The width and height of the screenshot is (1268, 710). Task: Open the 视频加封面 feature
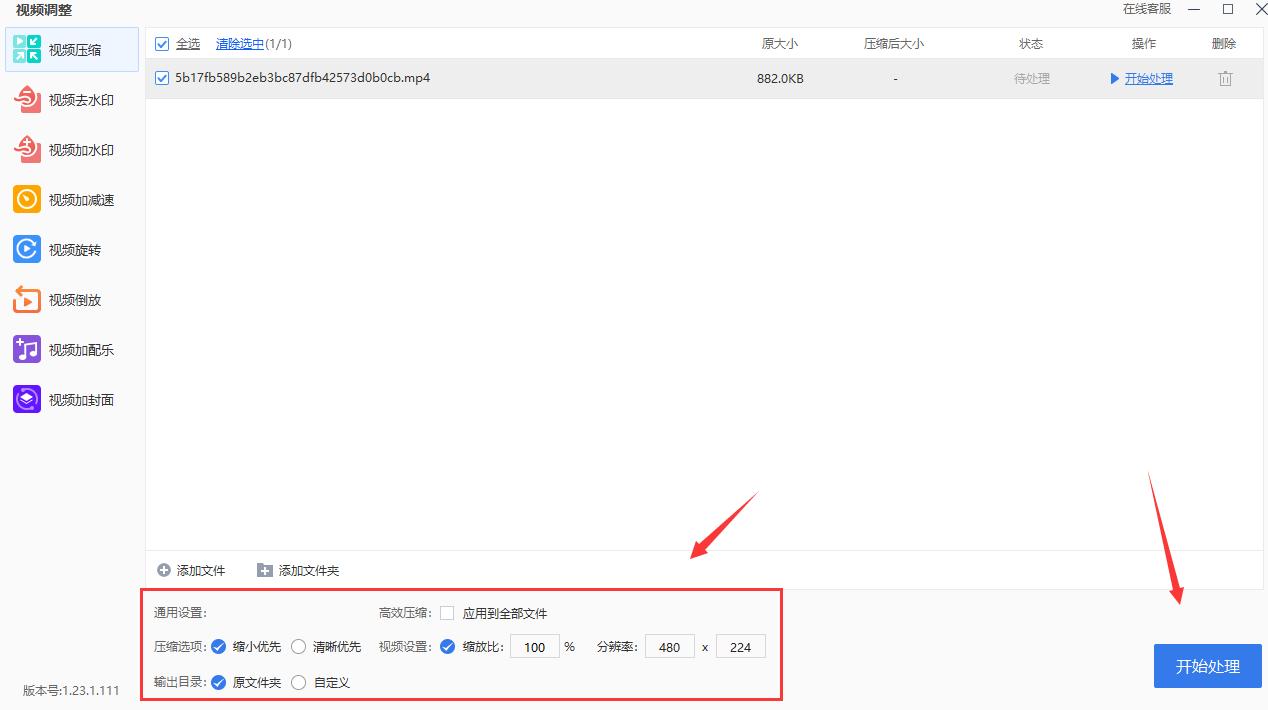click(x=70, y=399)
